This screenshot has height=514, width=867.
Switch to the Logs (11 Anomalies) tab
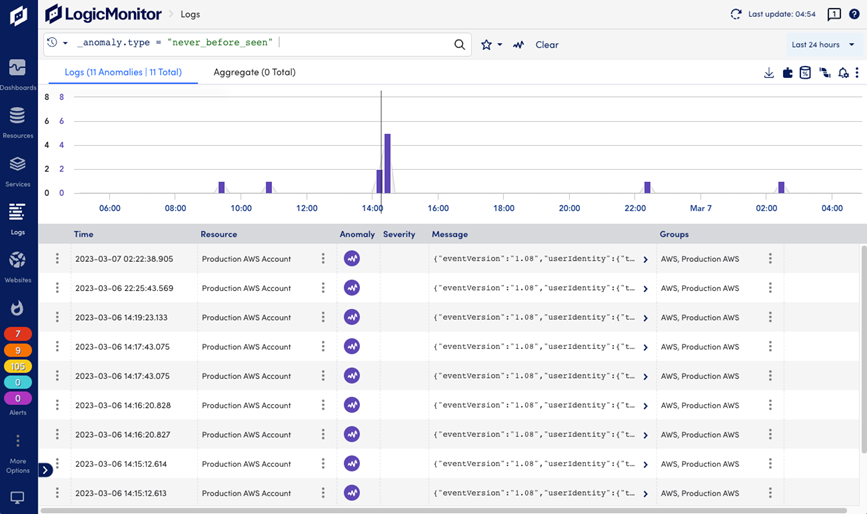(x=123, y=72)
